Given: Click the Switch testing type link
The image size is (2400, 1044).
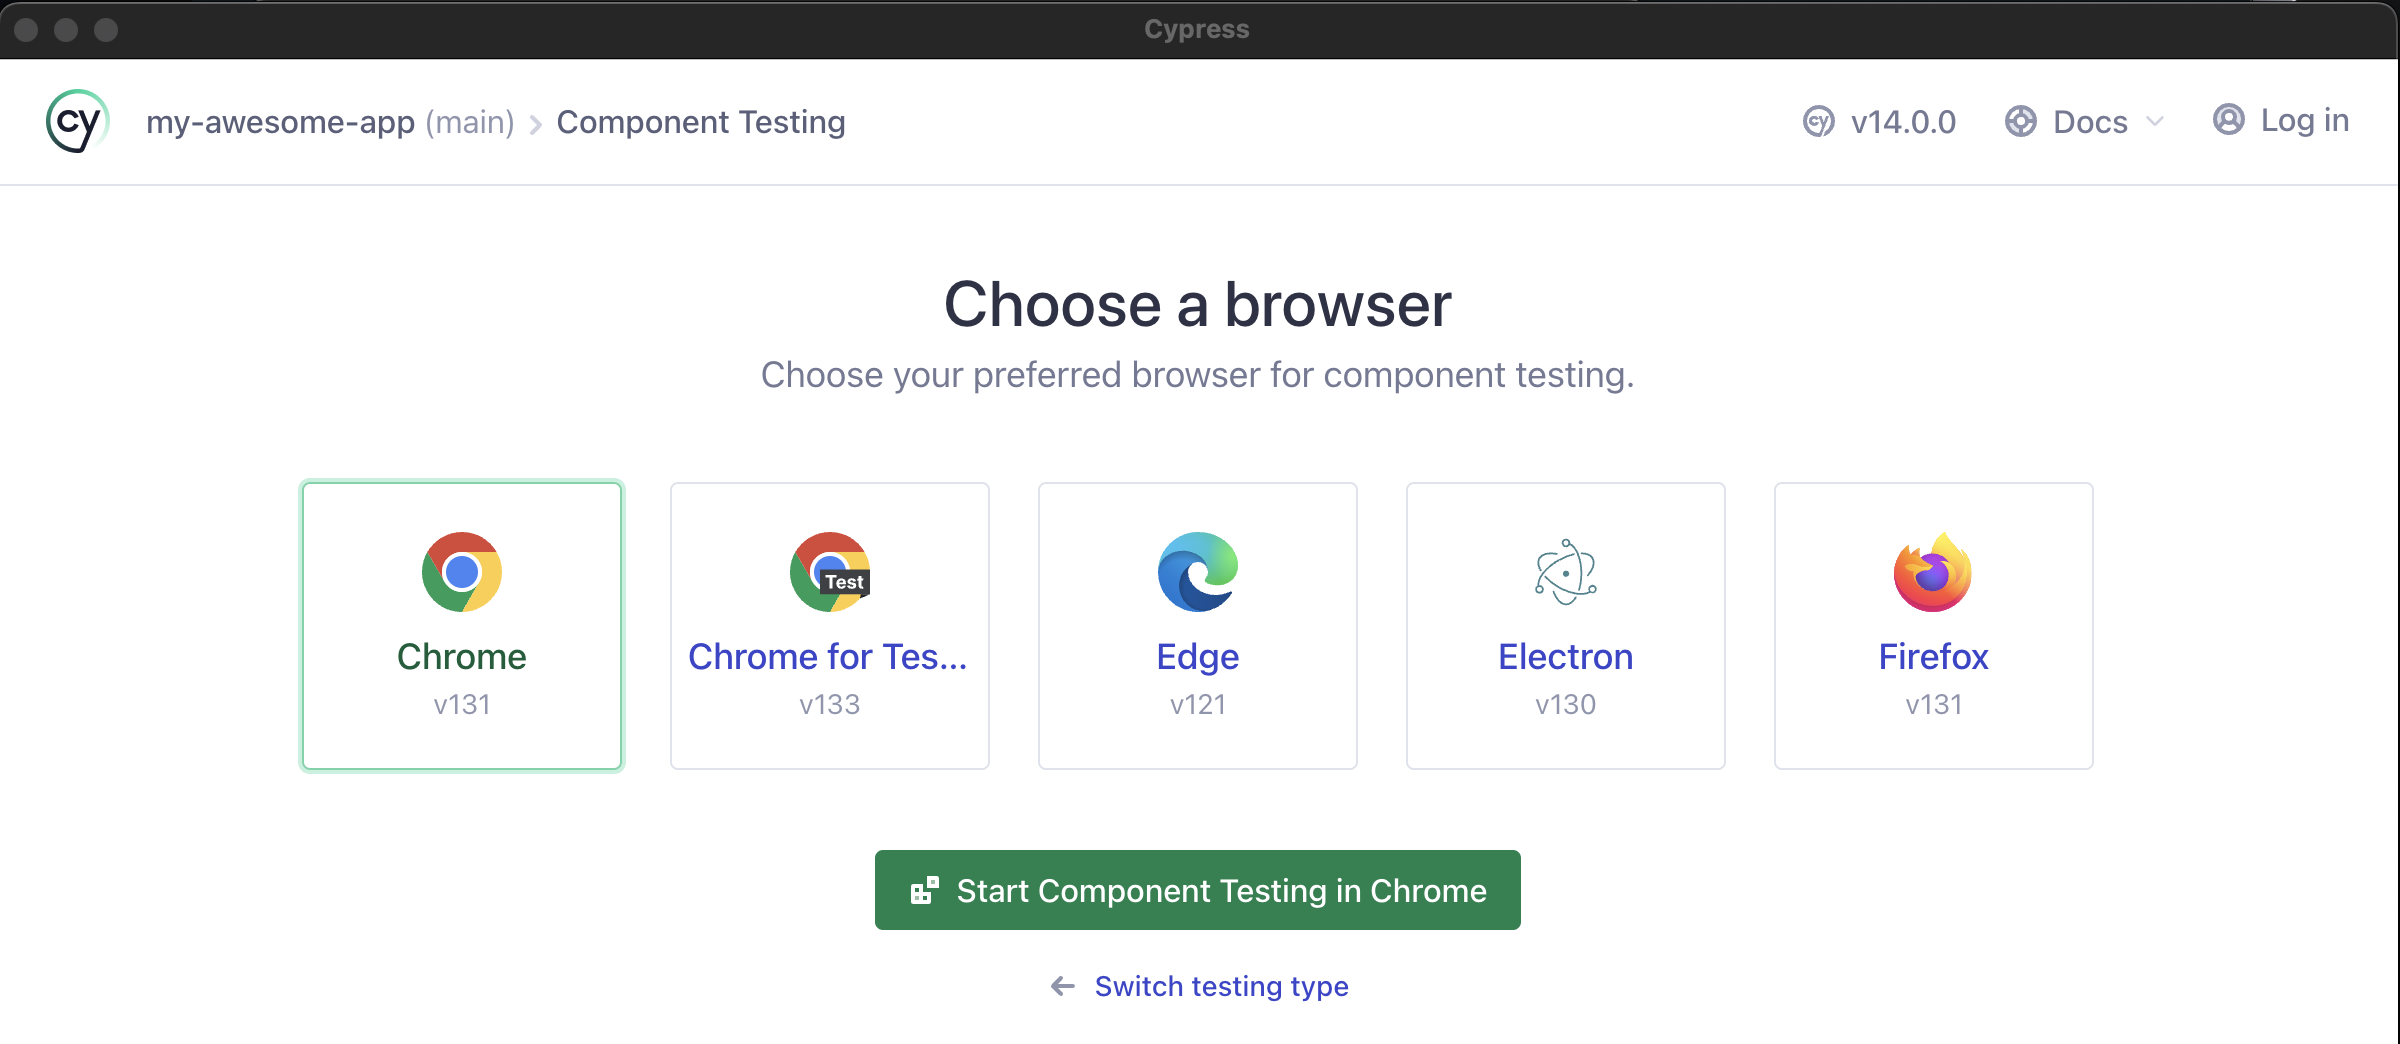Looking at the screenshot, I should point(1220,986).
